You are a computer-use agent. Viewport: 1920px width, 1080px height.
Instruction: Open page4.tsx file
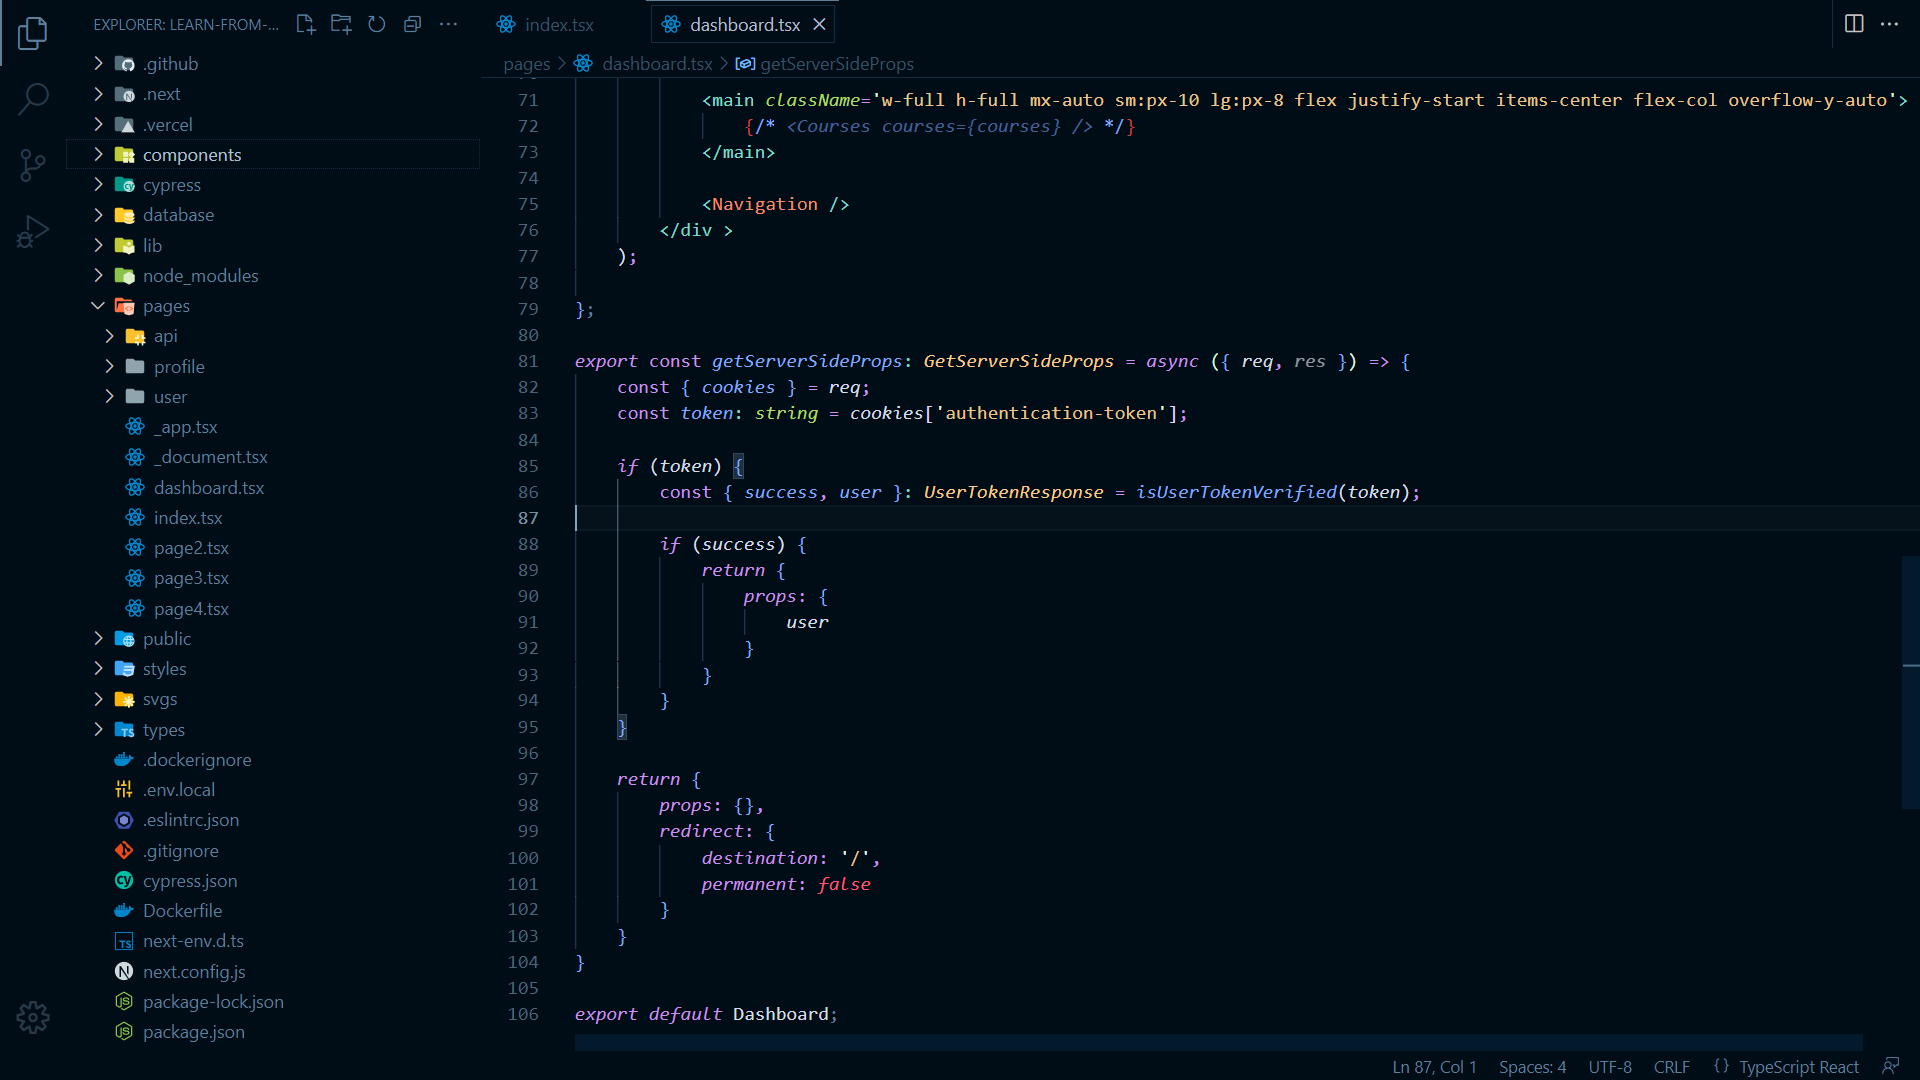[x=273, y=609]
